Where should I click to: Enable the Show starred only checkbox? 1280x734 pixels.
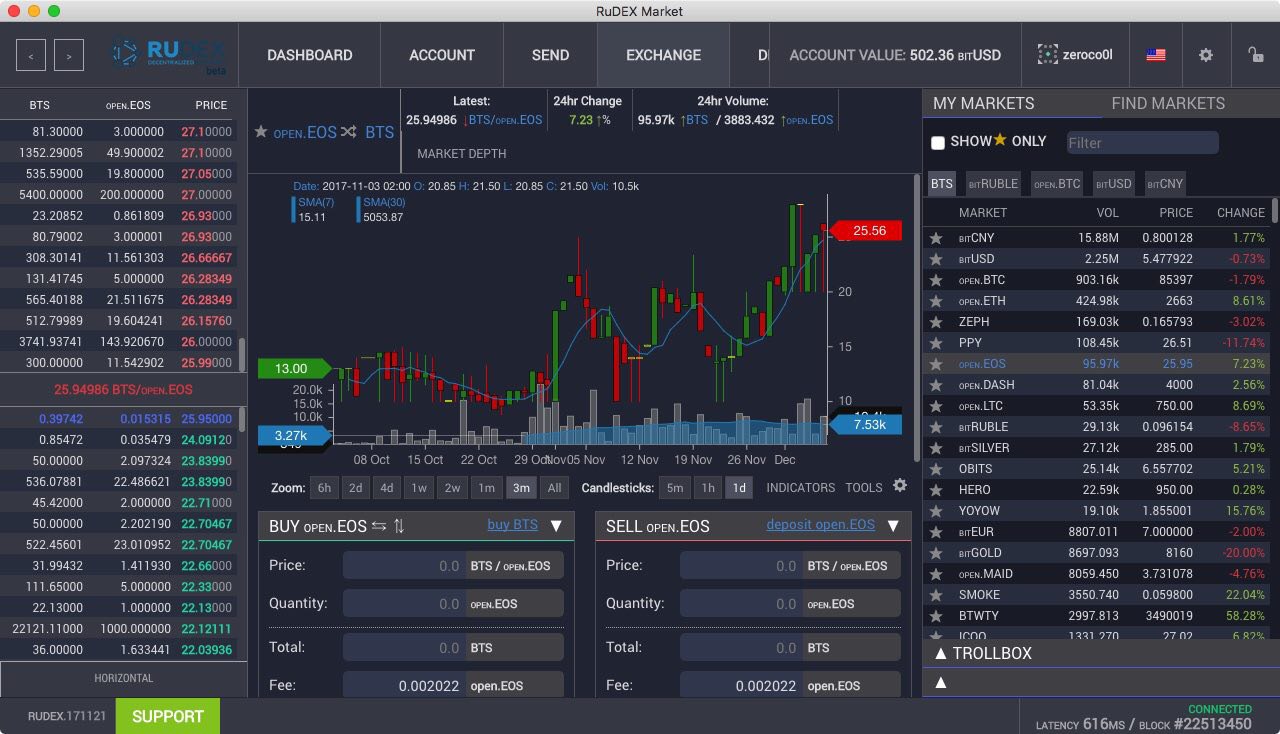(x=938, y=143)
